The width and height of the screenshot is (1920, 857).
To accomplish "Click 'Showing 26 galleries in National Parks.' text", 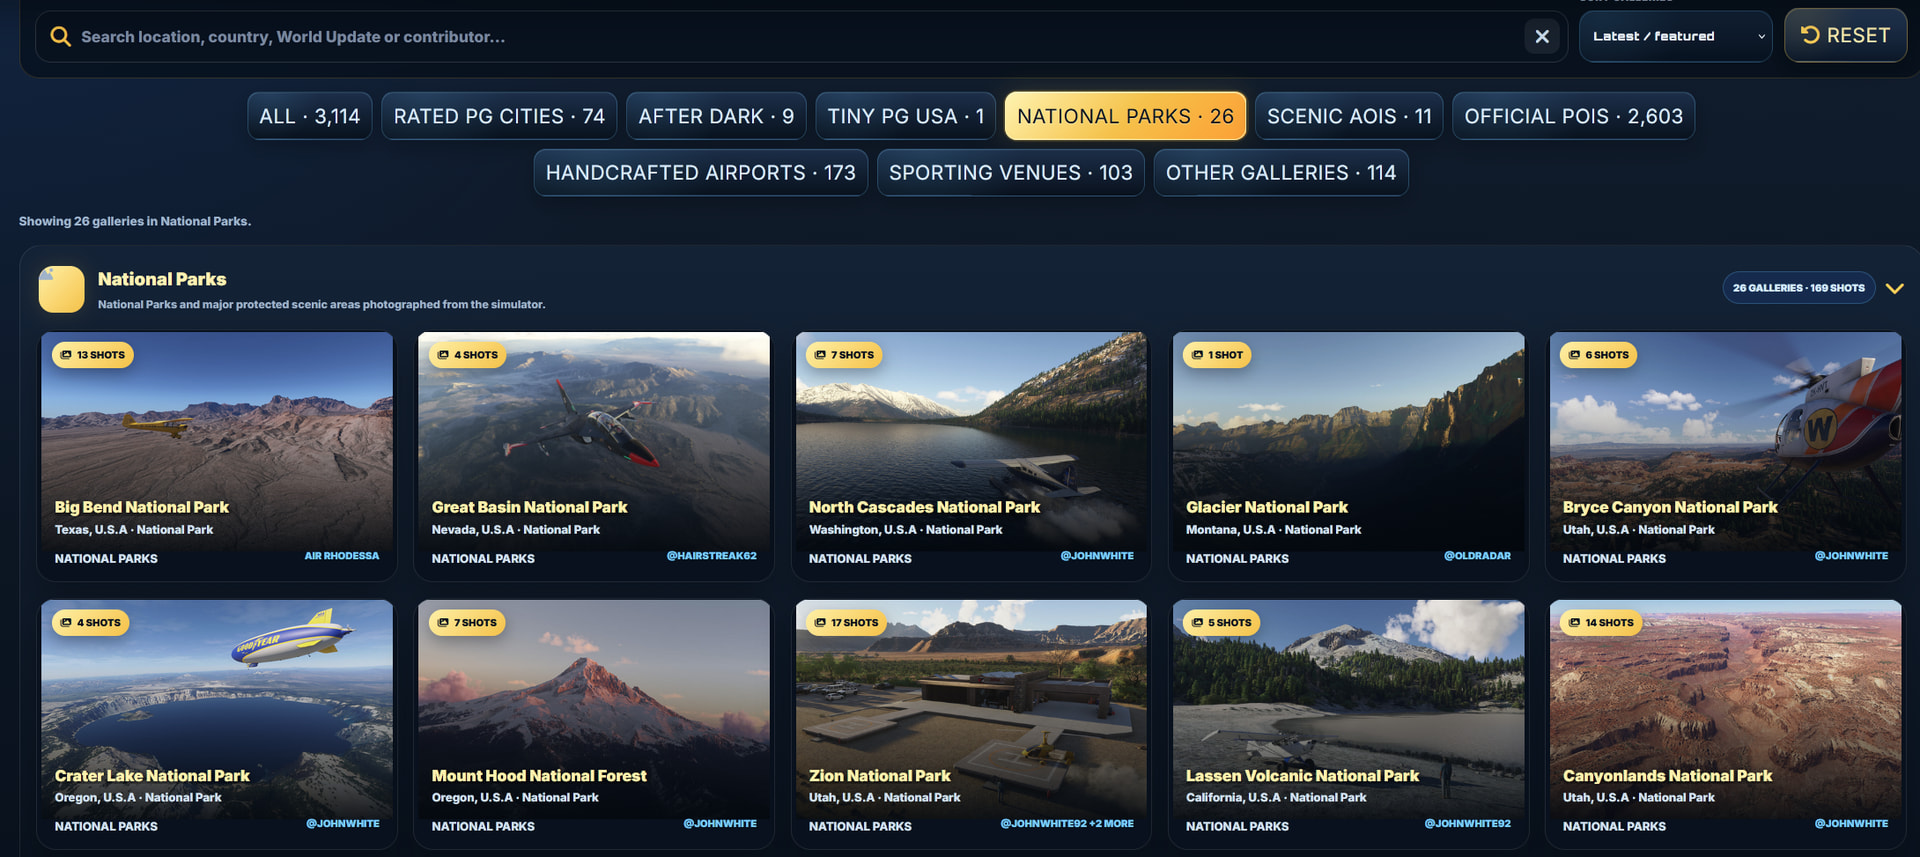I will pos(135,222).
